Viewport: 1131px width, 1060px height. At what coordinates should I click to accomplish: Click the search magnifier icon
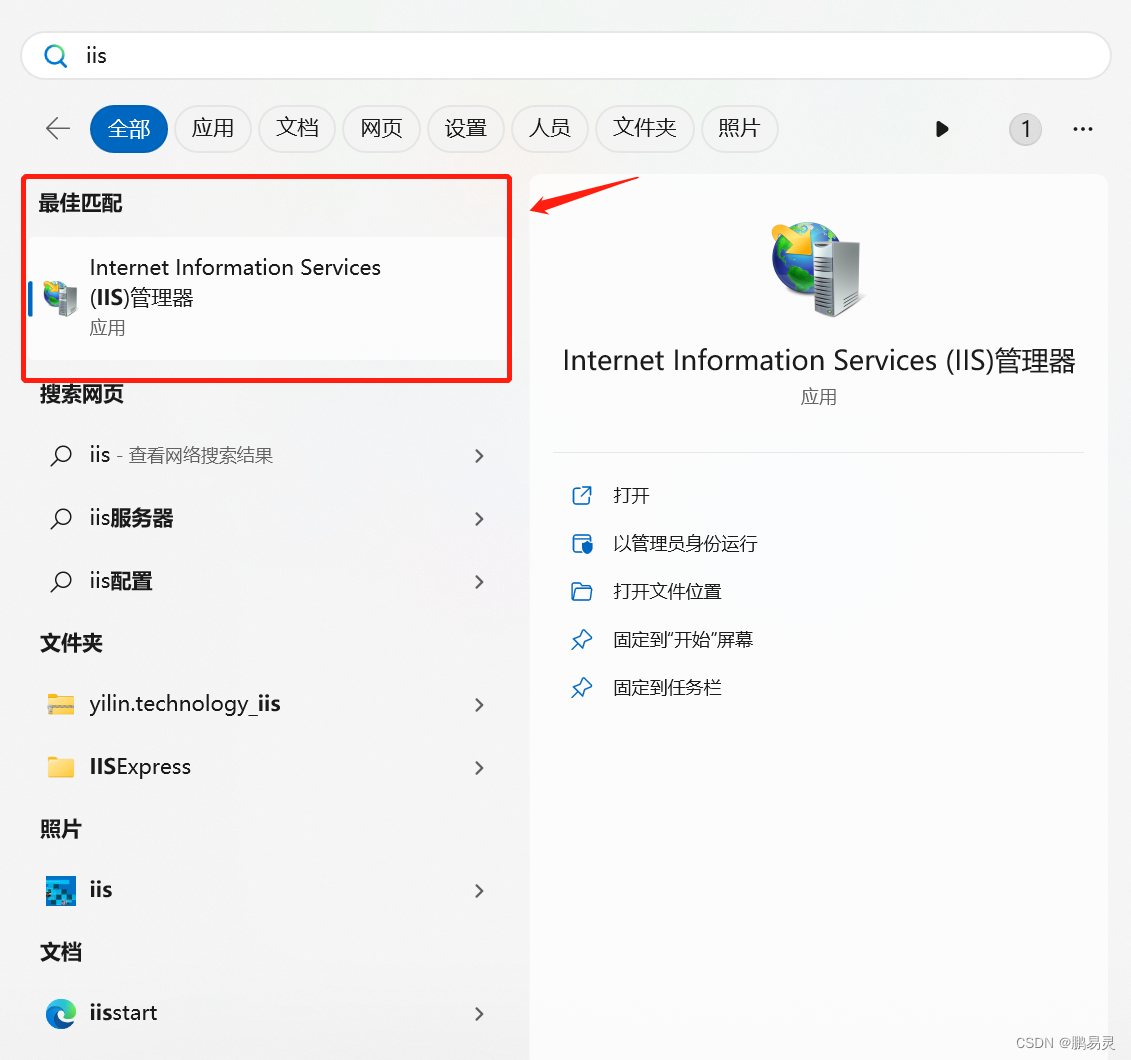(x=55, y=55)
